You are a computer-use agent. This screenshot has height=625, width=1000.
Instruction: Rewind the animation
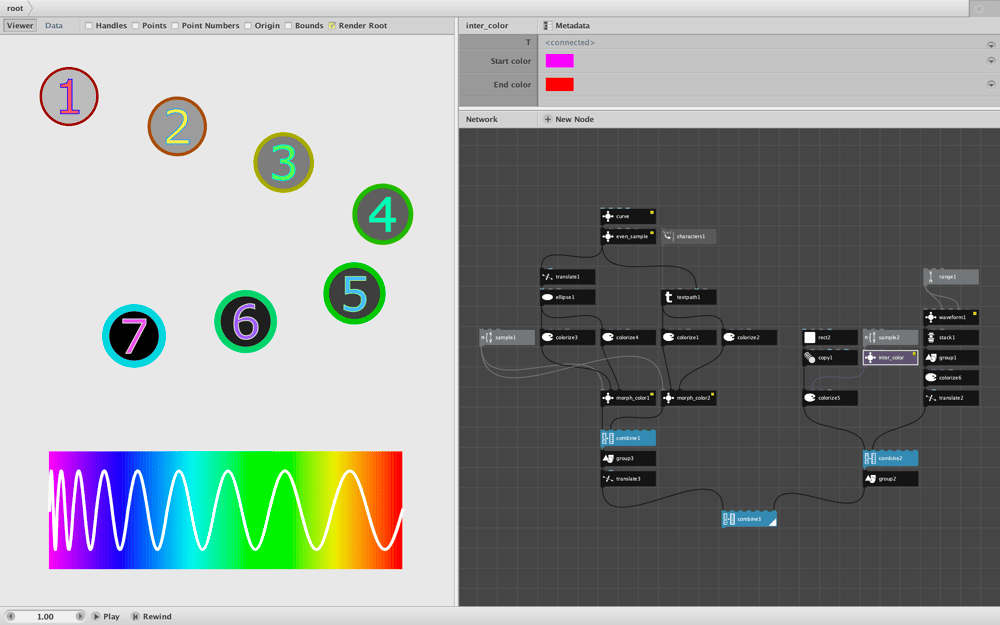[x=152, y=617]
